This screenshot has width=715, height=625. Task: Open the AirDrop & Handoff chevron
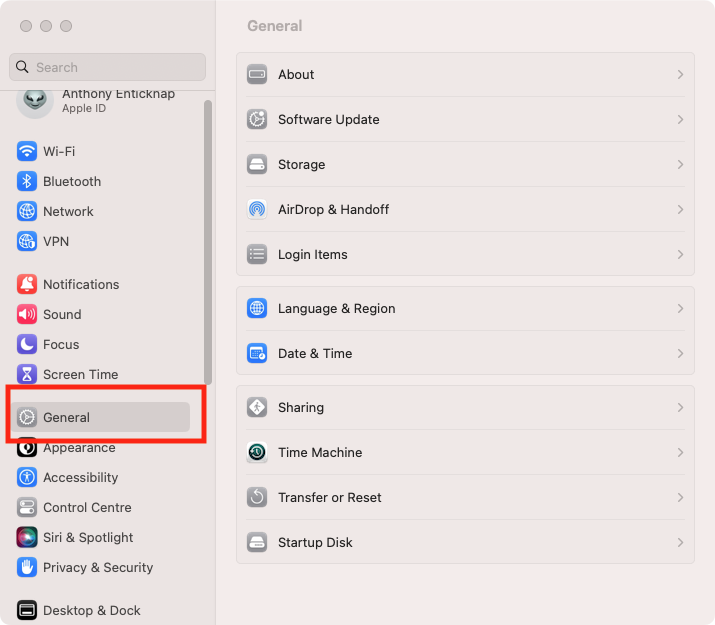(x=680, y=210)
